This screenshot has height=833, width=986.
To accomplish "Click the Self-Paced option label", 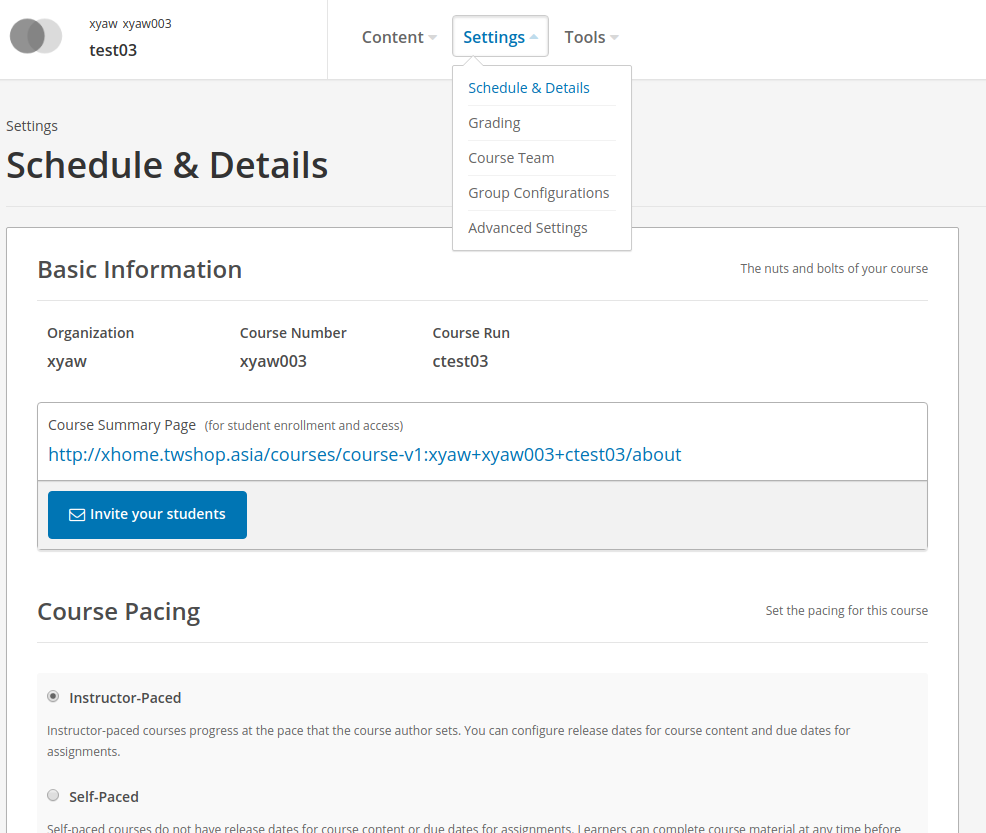I will tap(104, 797).
